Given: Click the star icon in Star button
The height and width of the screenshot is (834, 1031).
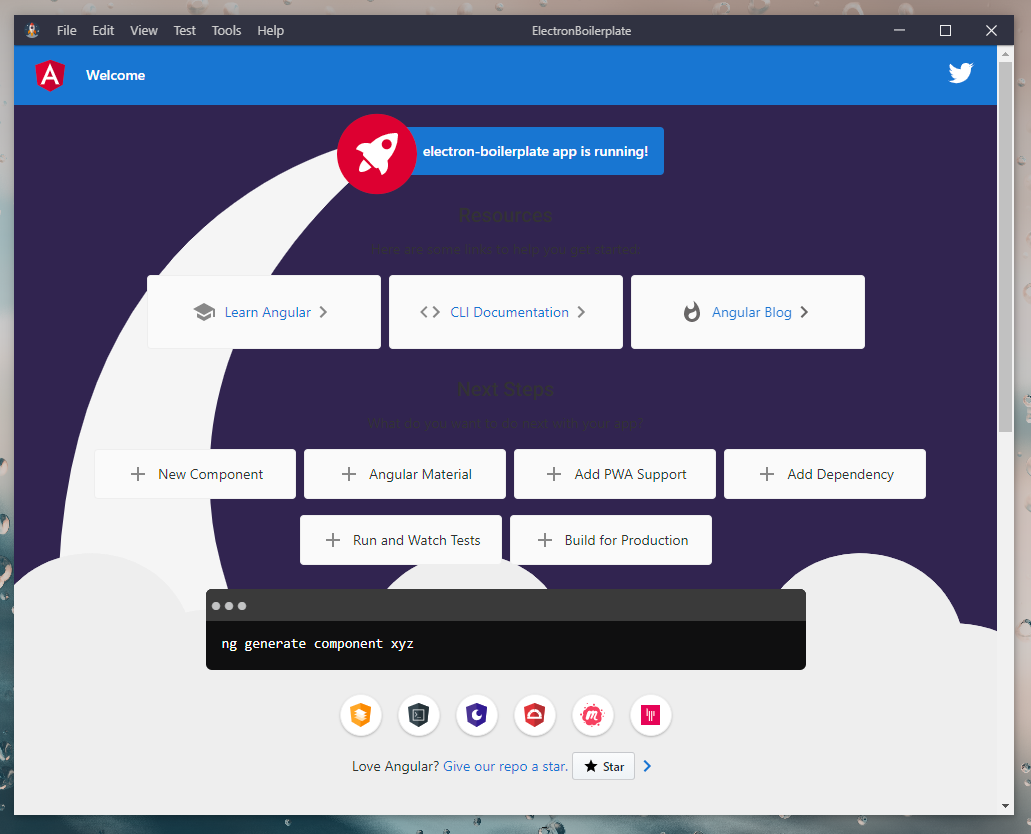Looking at the screenshot, I should point(590,766).
